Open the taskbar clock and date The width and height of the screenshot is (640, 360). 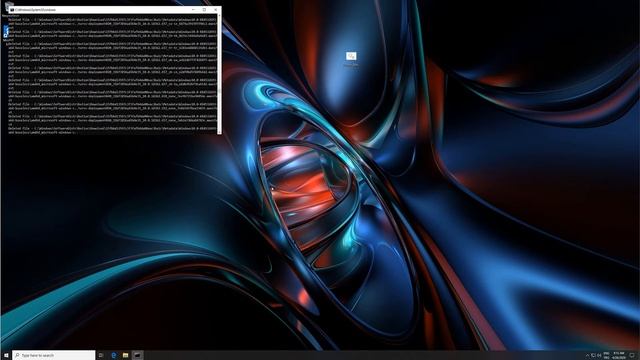pyautogui.click(x=619, y=355)
